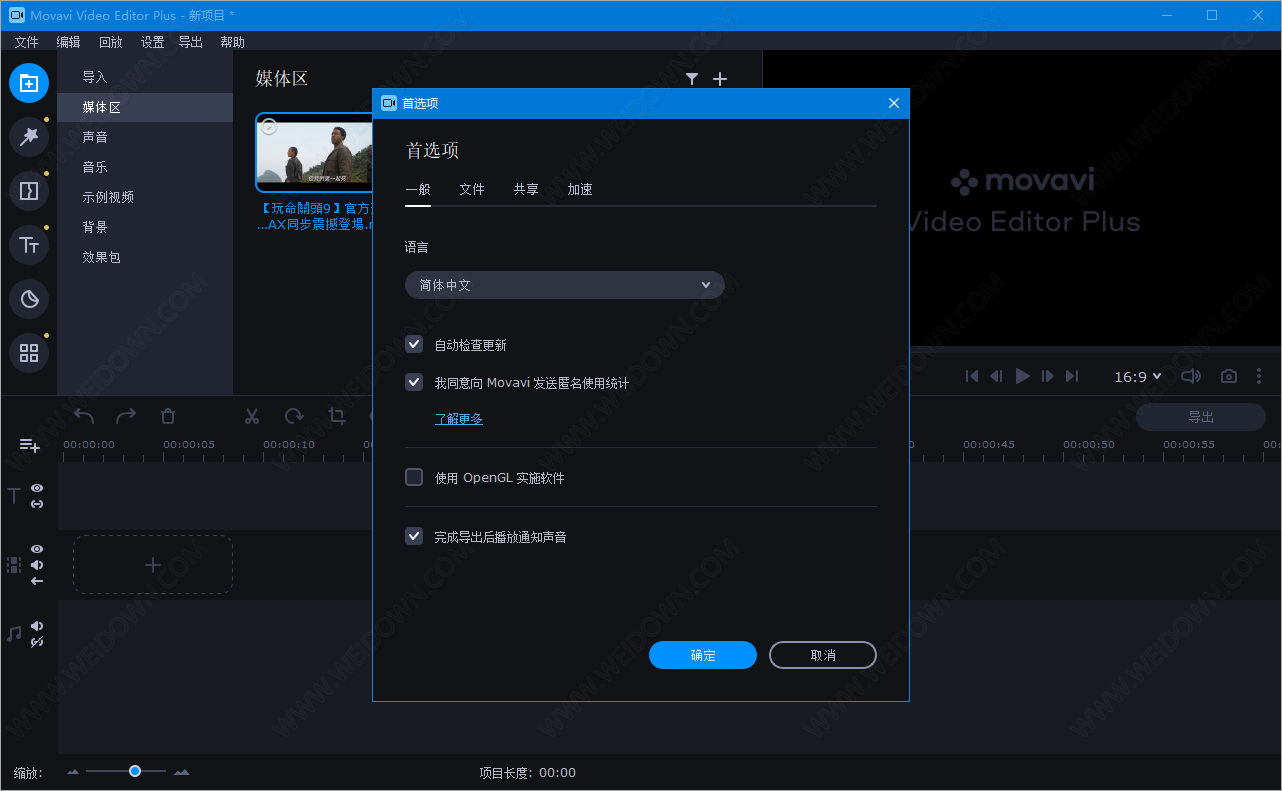Open player more options (three dots)
Screen dimensions: 1282x791
1259,376
